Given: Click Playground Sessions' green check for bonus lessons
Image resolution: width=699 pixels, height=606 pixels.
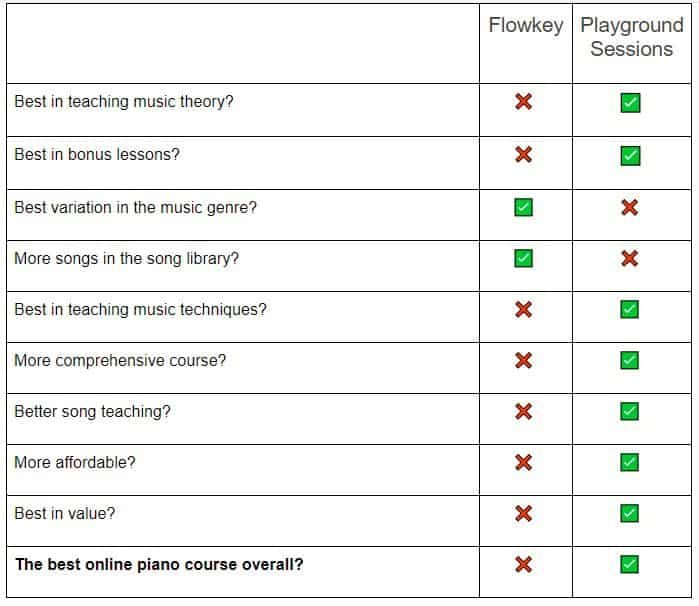Looking at the screenshot, I should point(630,156).
